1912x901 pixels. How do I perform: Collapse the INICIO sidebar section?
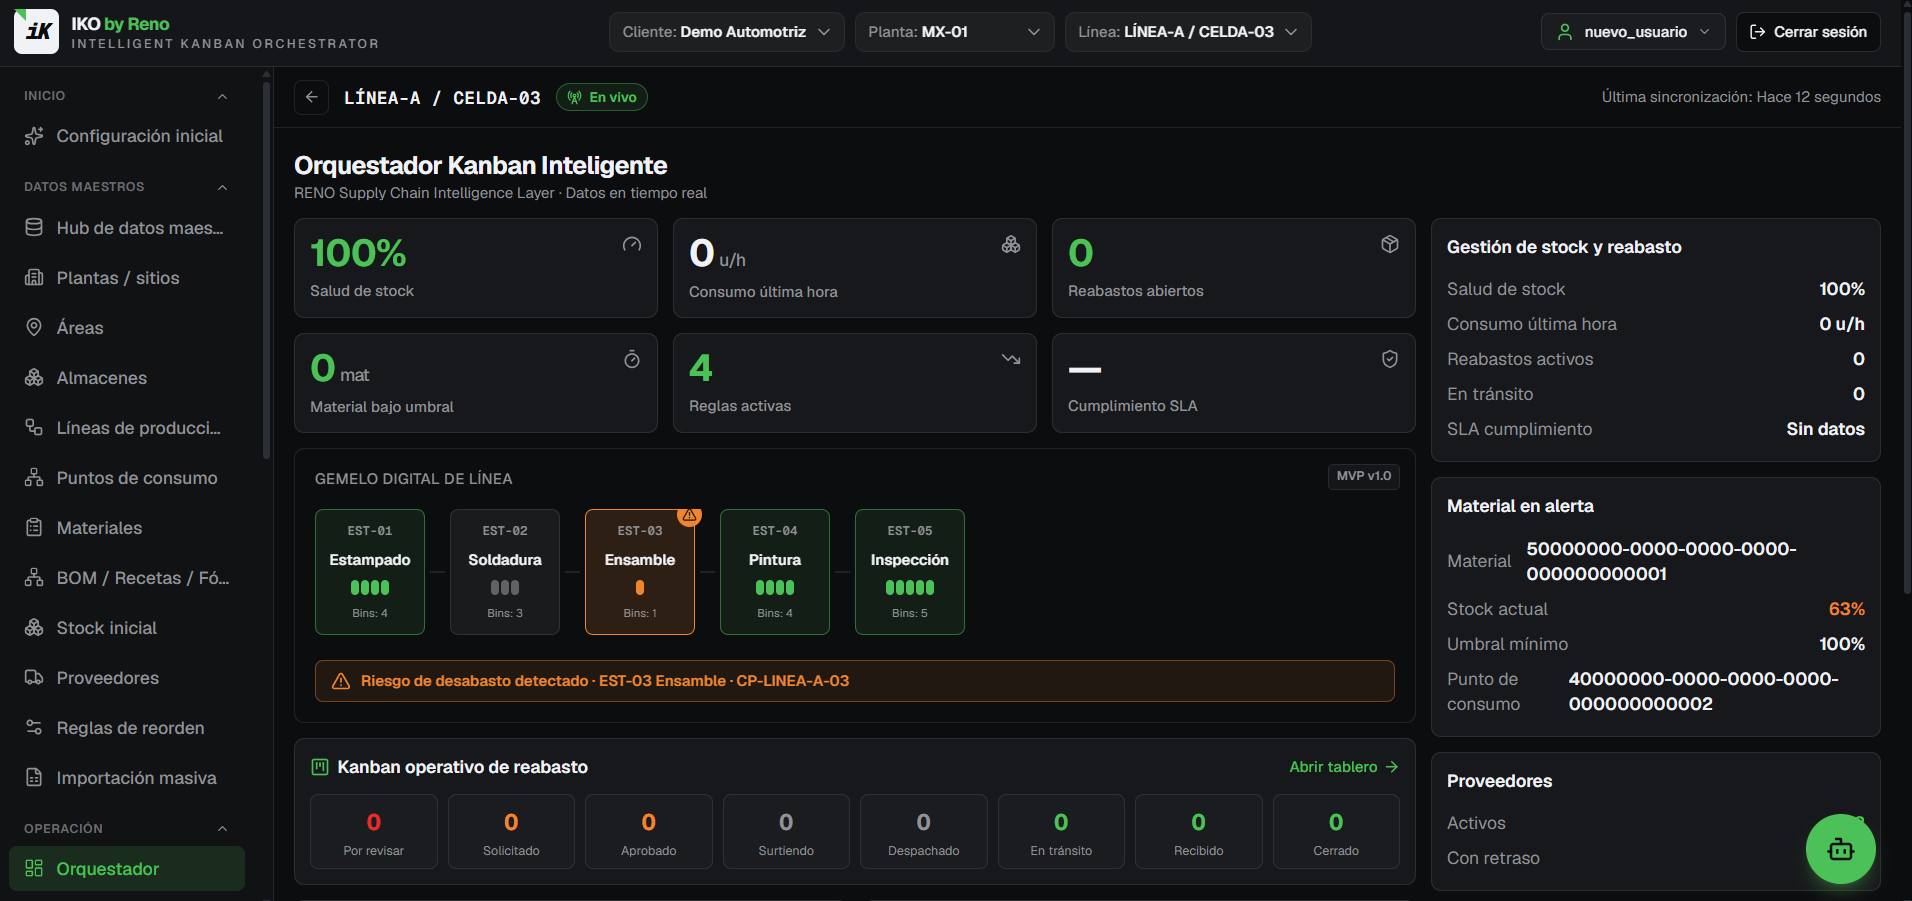[x=223, y=96]
